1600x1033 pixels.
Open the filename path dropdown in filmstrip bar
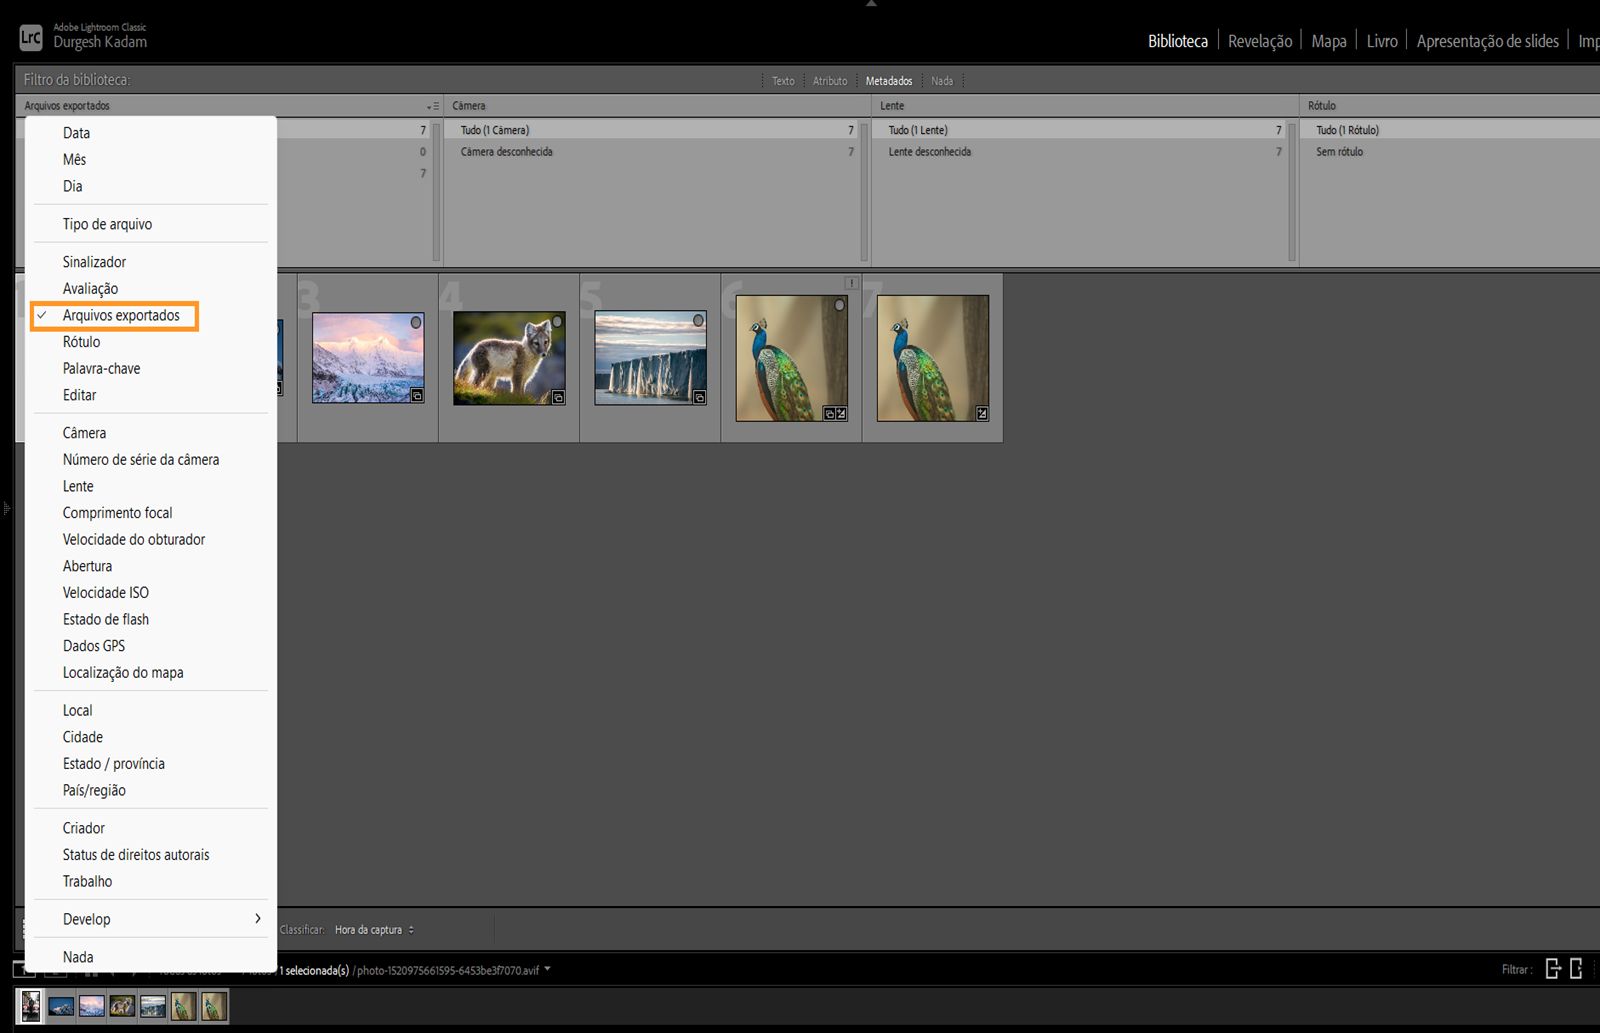[547, 969]
